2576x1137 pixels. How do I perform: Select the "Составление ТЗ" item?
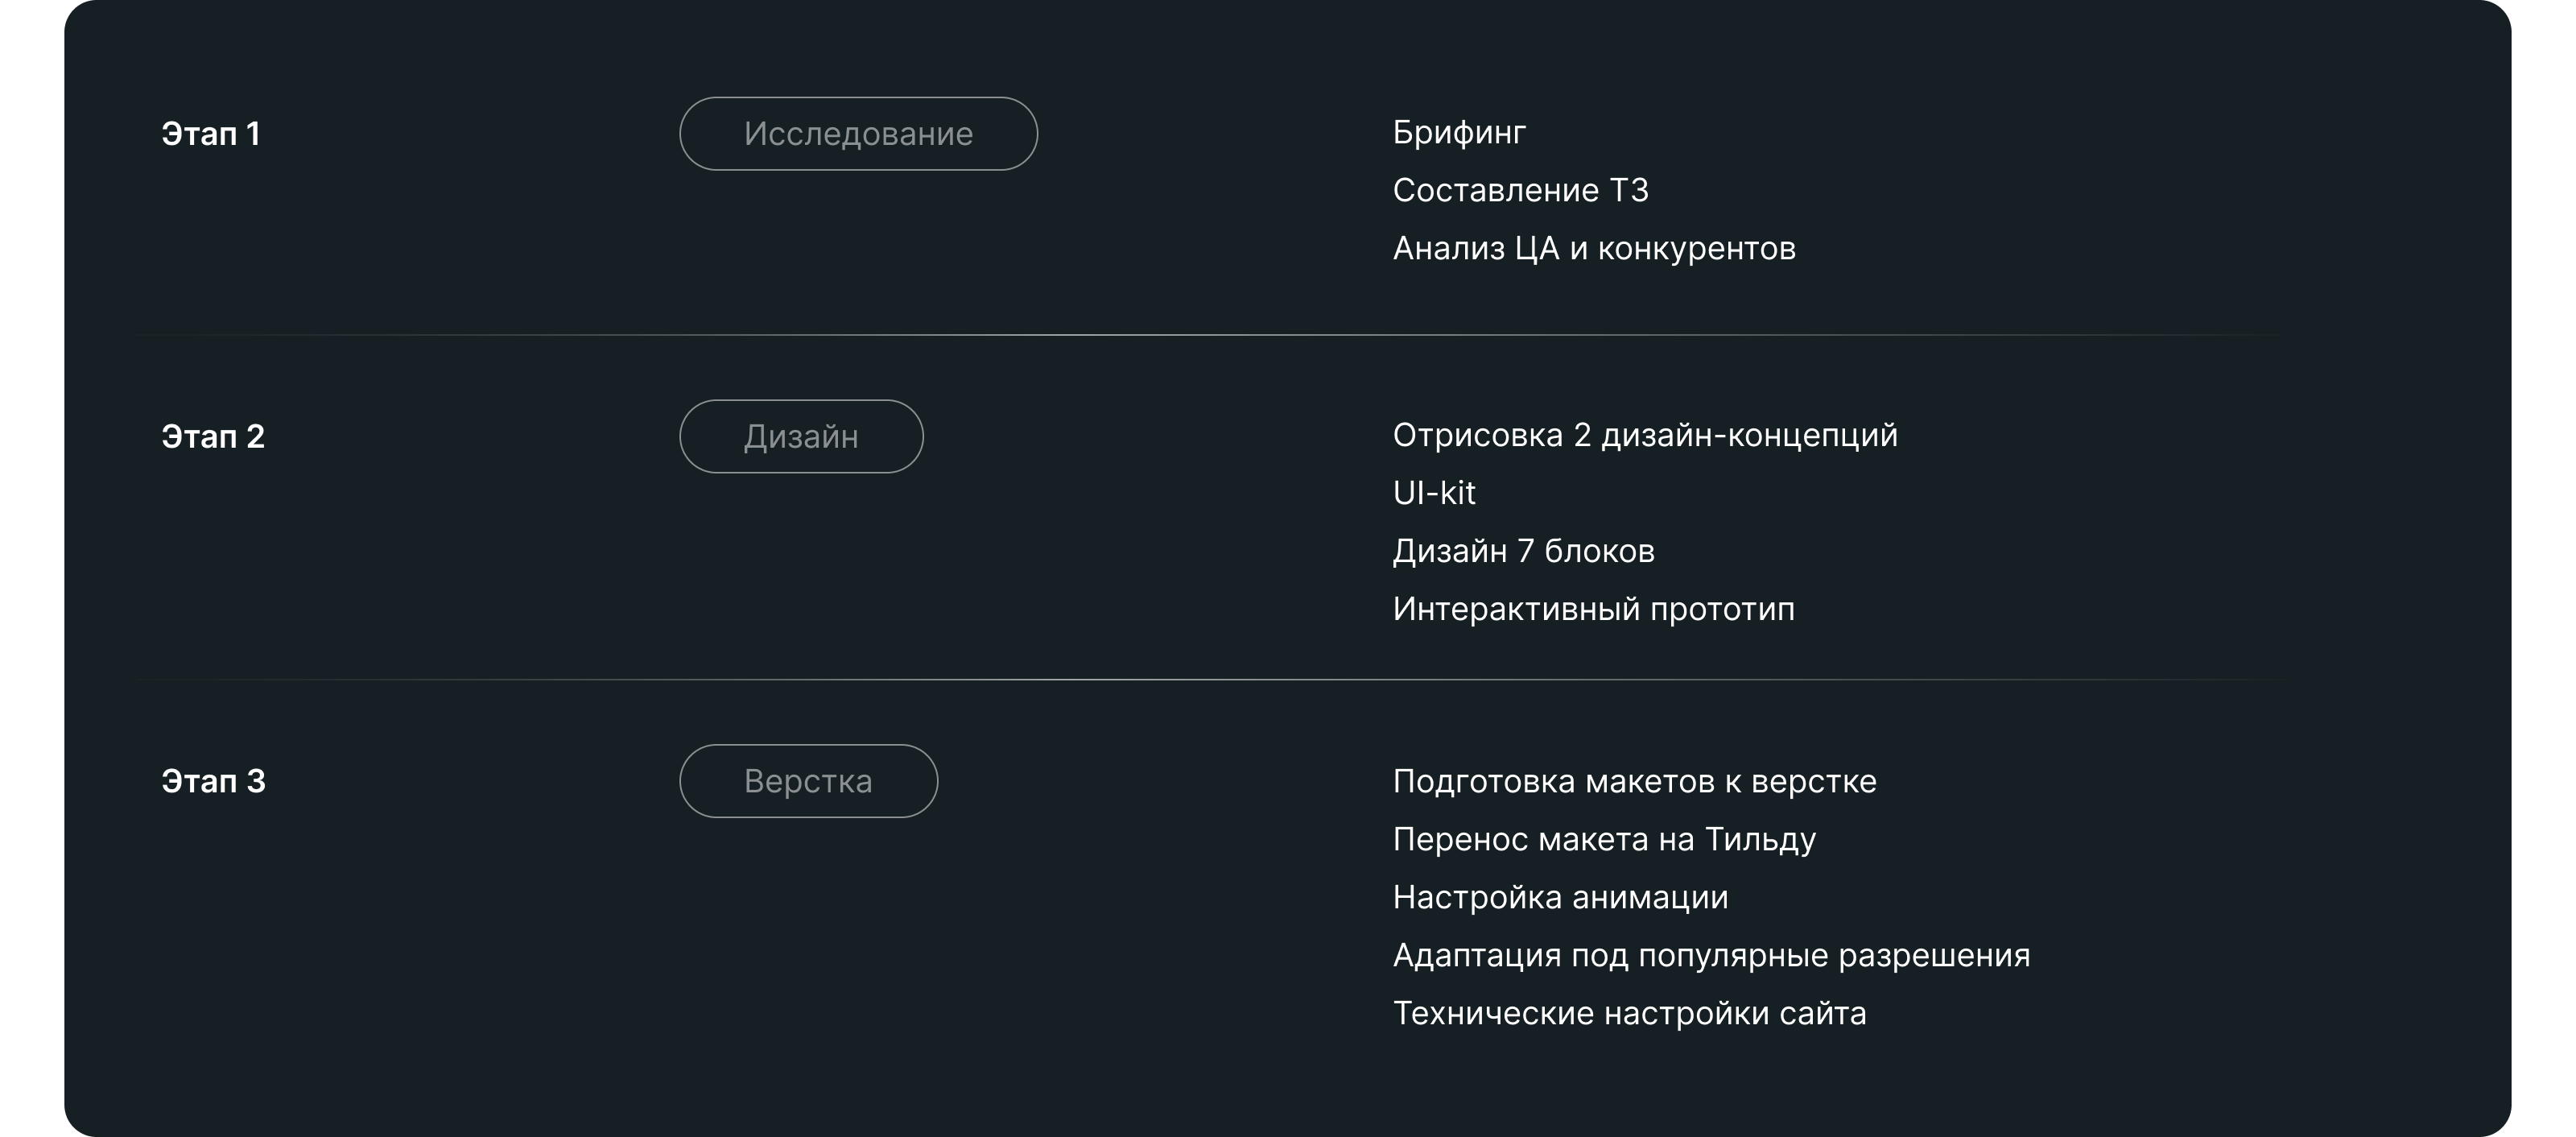point(1520,190)
